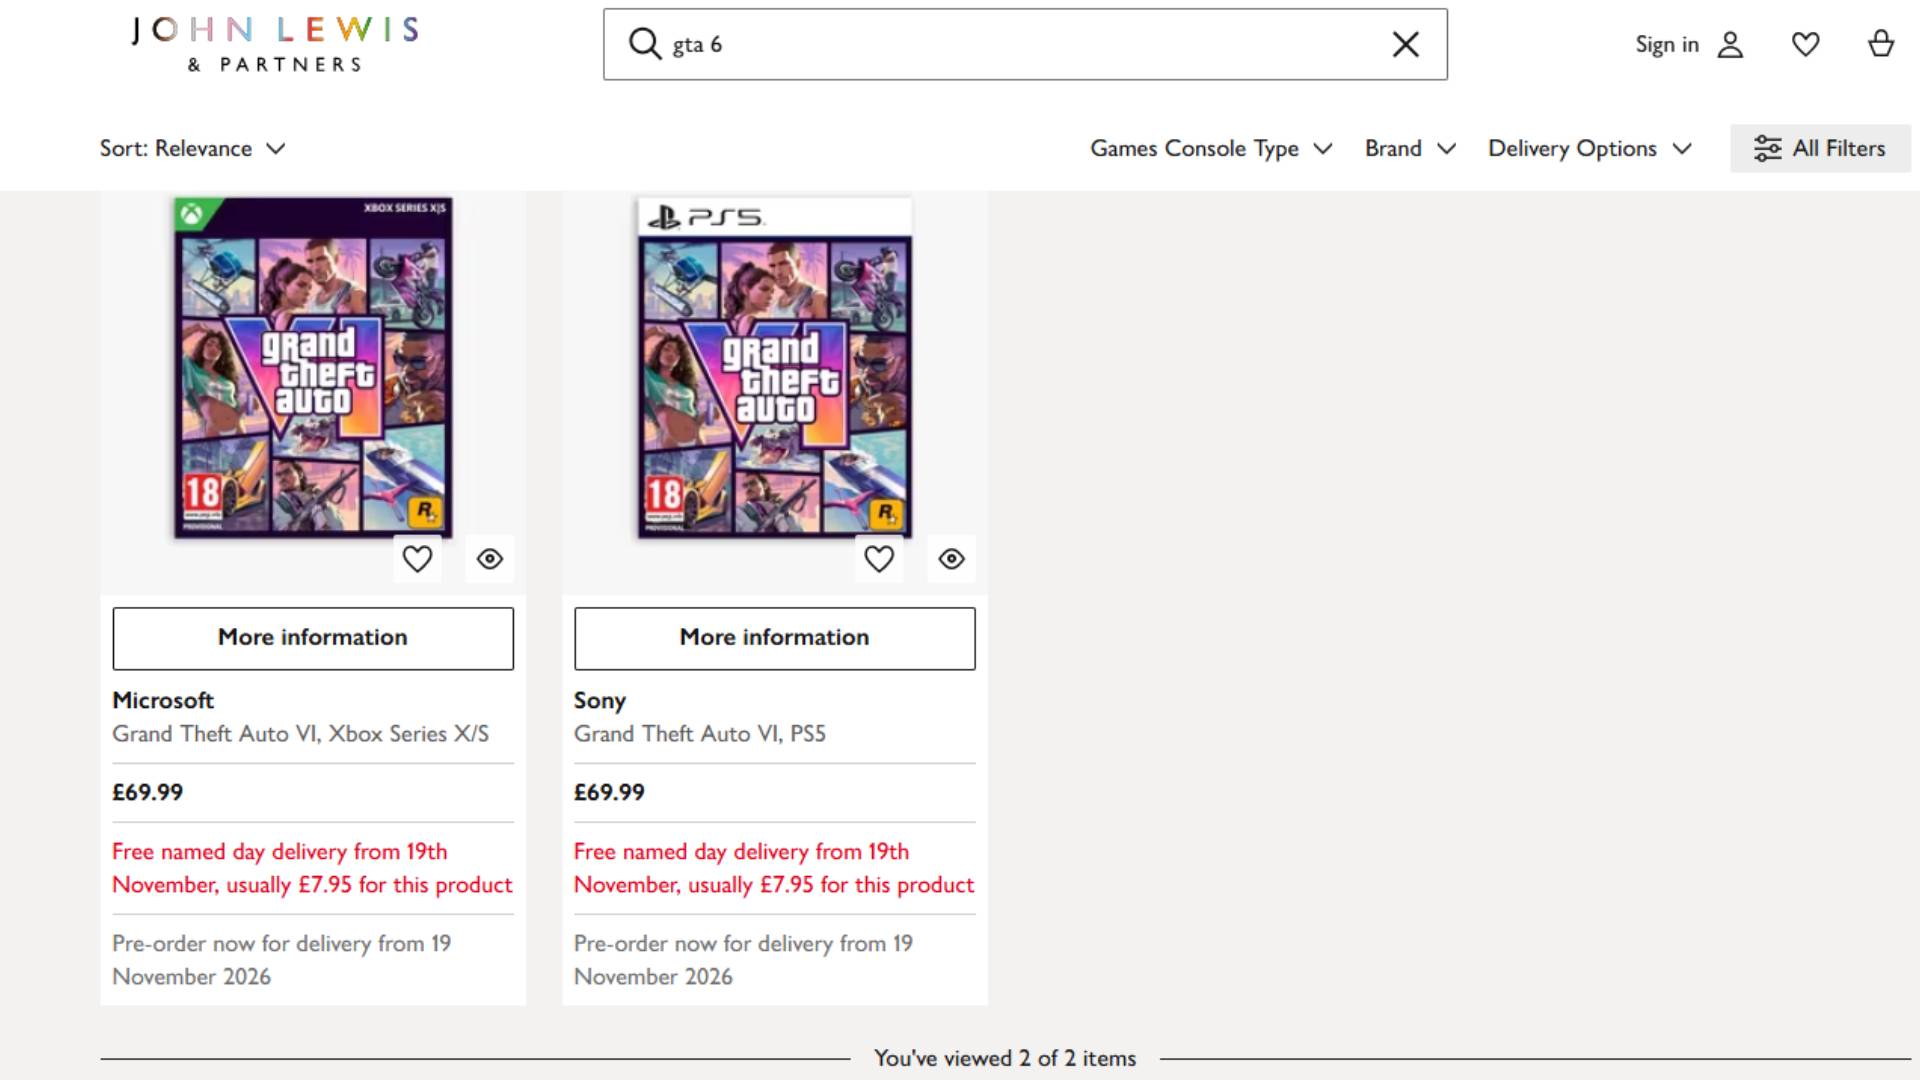Click the Microsoft brand name

pos(163,700)
